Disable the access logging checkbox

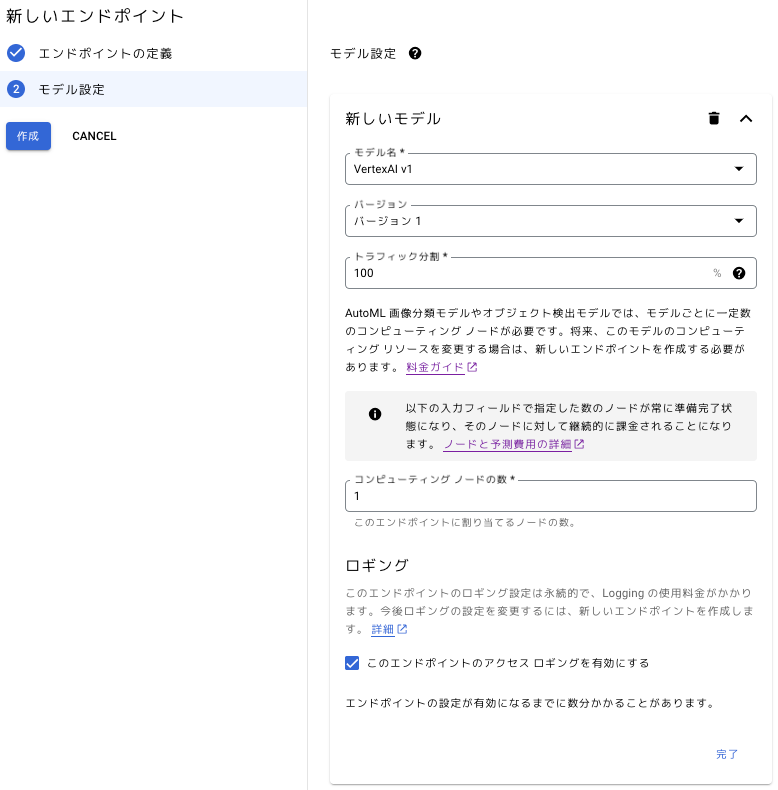352,663
